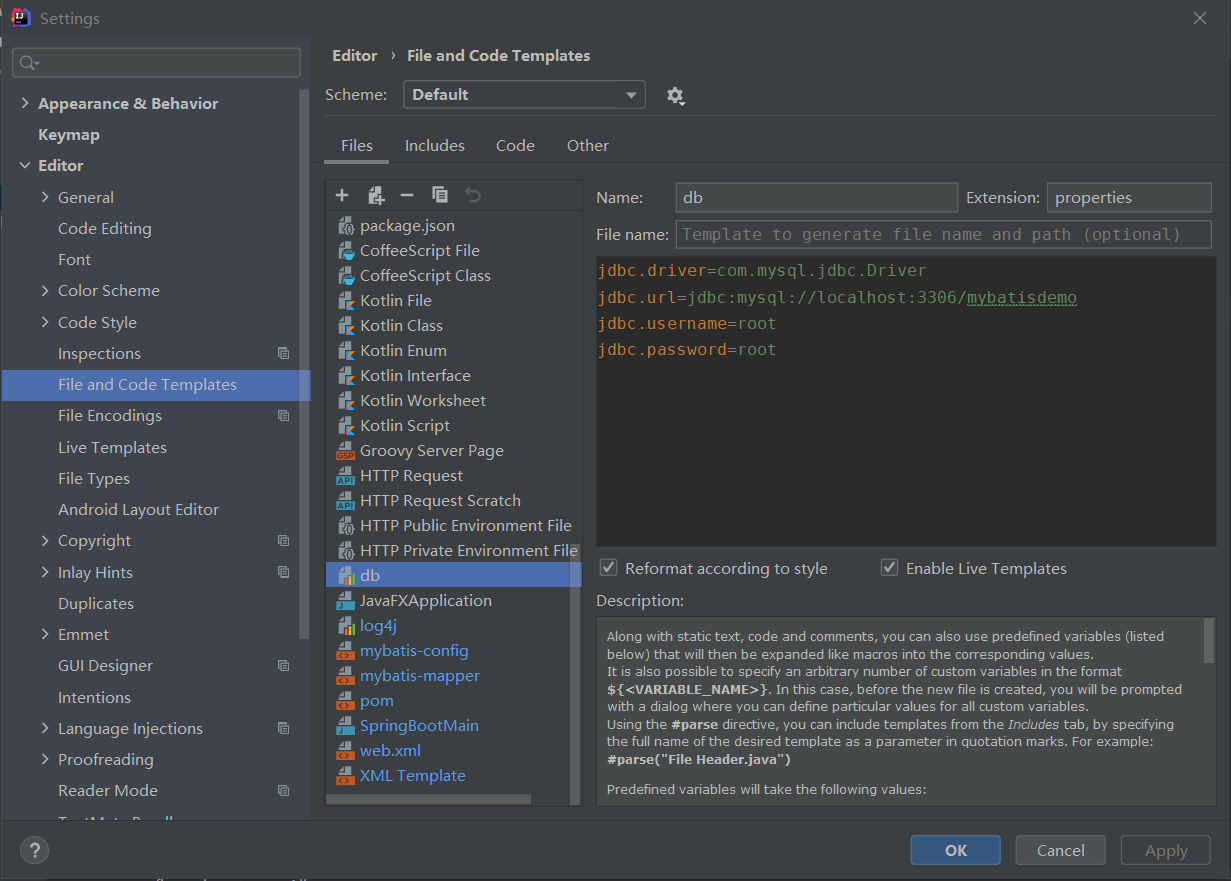Click the template list horizontal scrollbar
Image resolution: width=1231 pixels, height=881 pixels.
pyautogui.click(x=429, y=799)
